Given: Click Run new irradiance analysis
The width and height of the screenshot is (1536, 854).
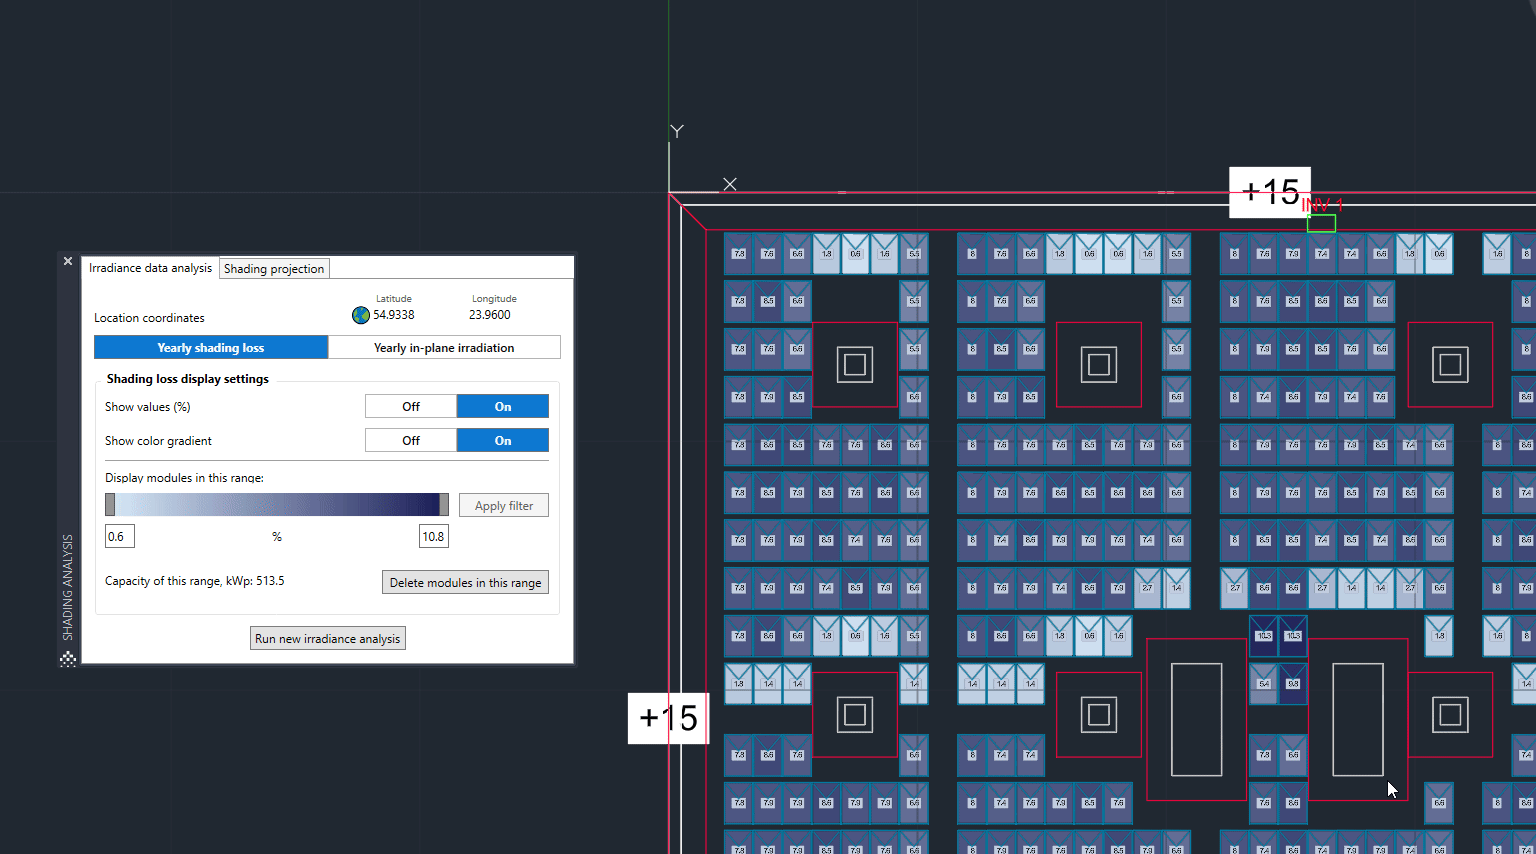Looking at the screenshot, I should (x=327, y=638).
